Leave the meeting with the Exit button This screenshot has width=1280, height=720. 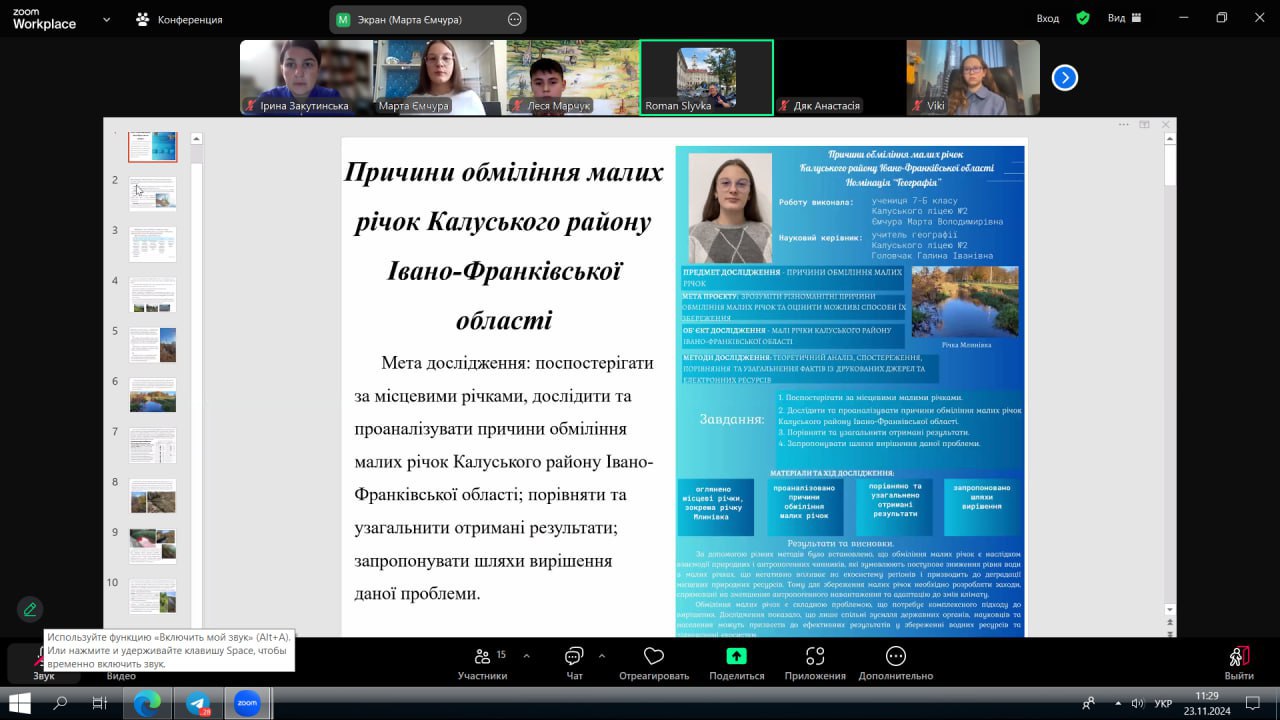(1239, 661)
